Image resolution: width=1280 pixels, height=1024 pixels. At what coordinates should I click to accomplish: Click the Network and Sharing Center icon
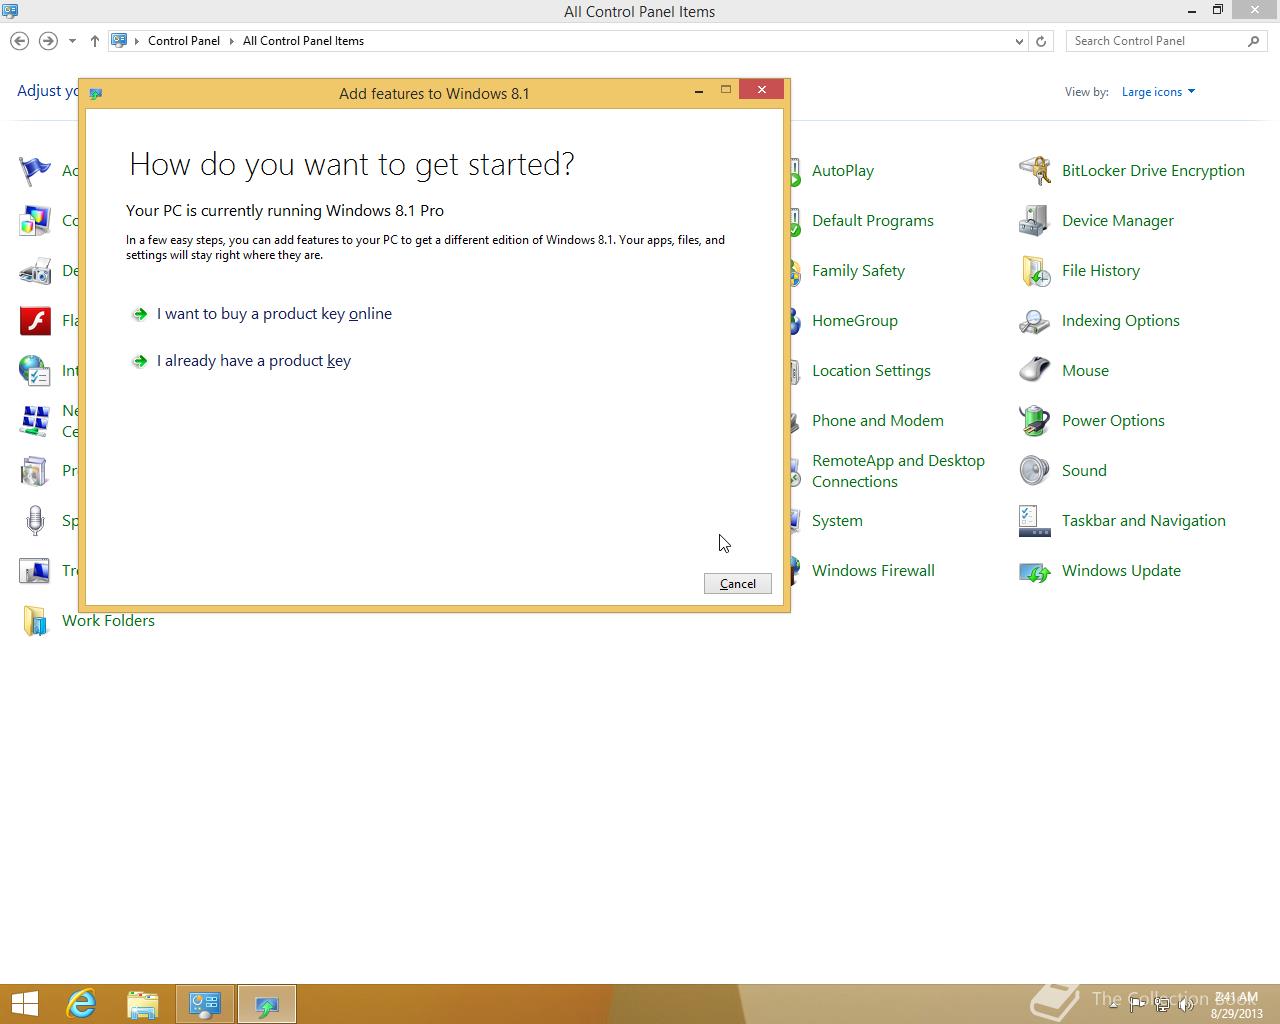coord(35,421)
